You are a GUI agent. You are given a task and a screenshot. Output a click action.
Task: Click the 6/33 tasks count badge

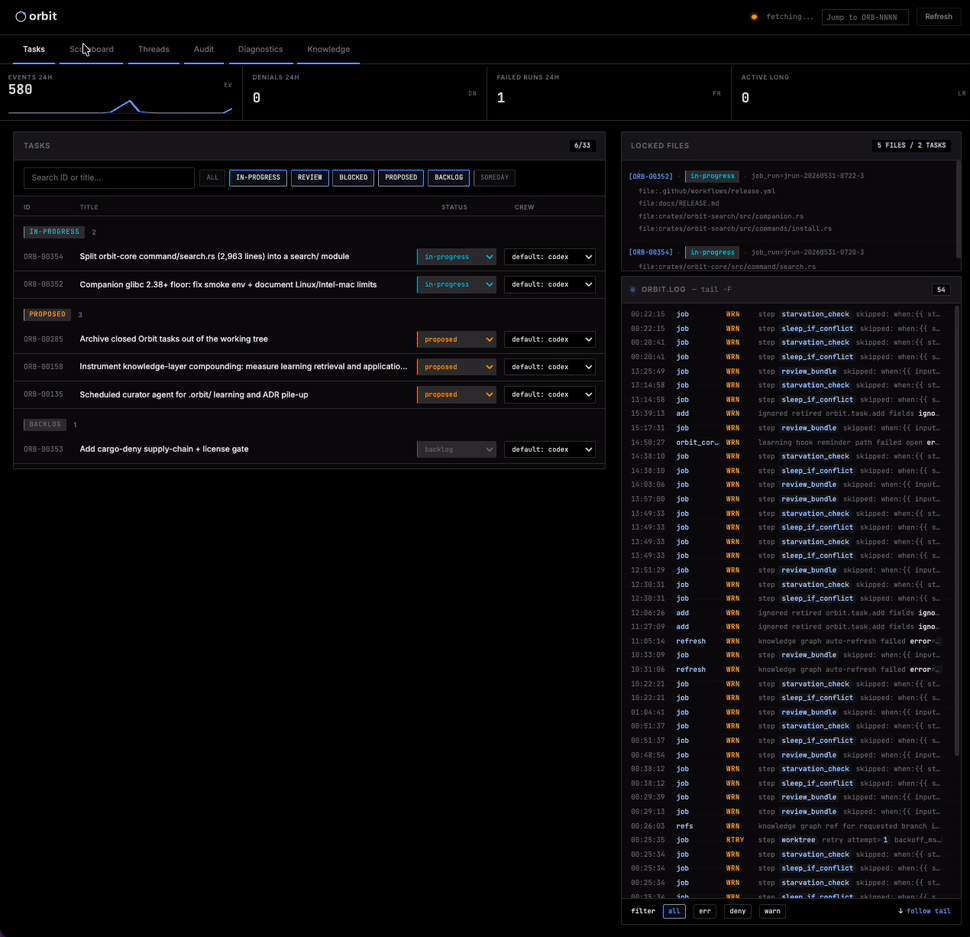(x=582, y=145)
